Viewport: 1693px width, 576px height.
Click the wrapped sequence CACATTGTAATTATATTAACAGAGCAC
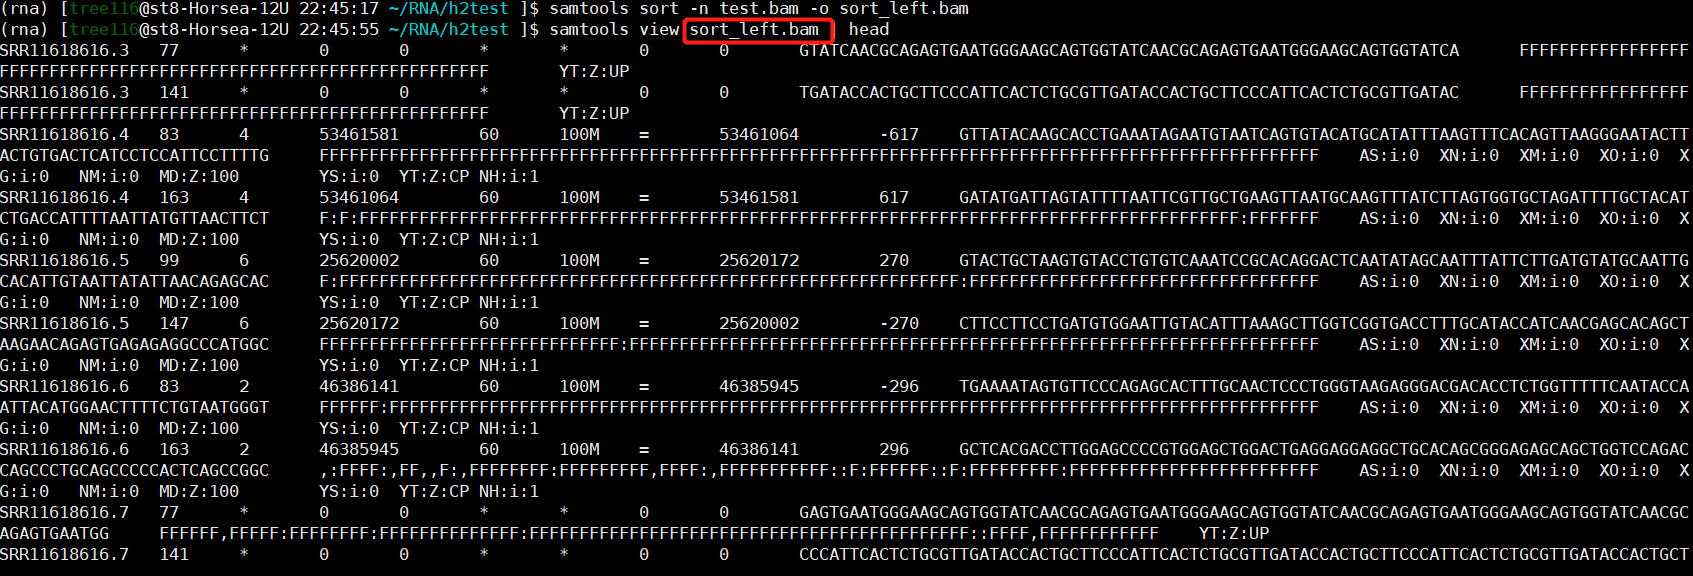tap(135, 281)
